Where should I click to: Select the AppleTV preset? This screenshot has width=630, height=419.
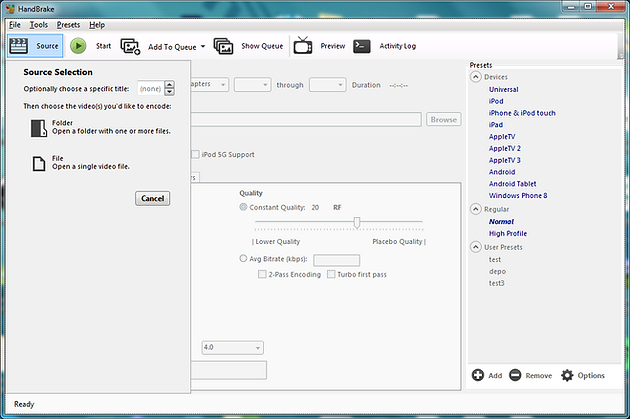point(502,137)
